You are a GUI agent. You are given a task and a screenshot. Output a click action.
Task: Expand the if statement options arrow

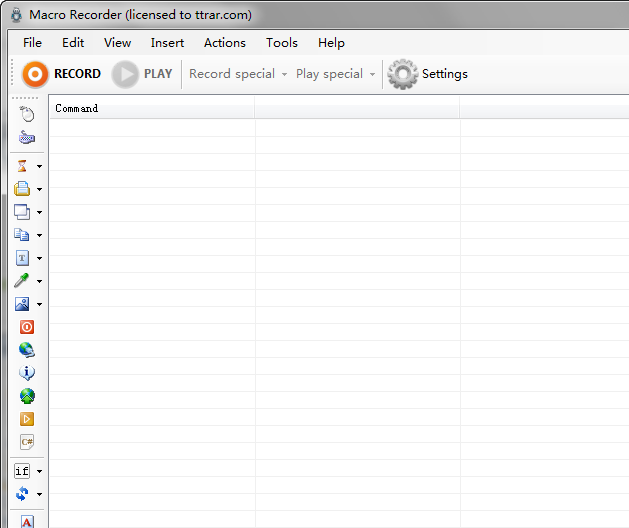pyautogui.click(x=39, y=471)
